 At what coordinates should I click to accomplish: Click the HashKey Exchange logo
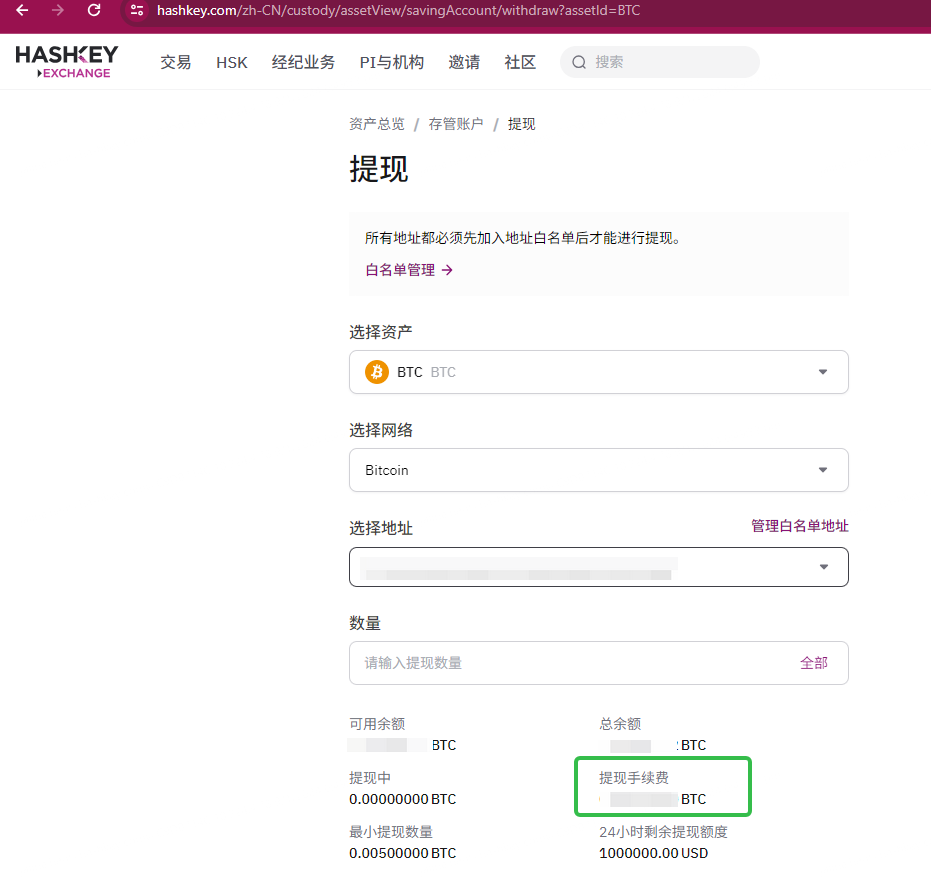pyautogui.click(x=66, y=62)
